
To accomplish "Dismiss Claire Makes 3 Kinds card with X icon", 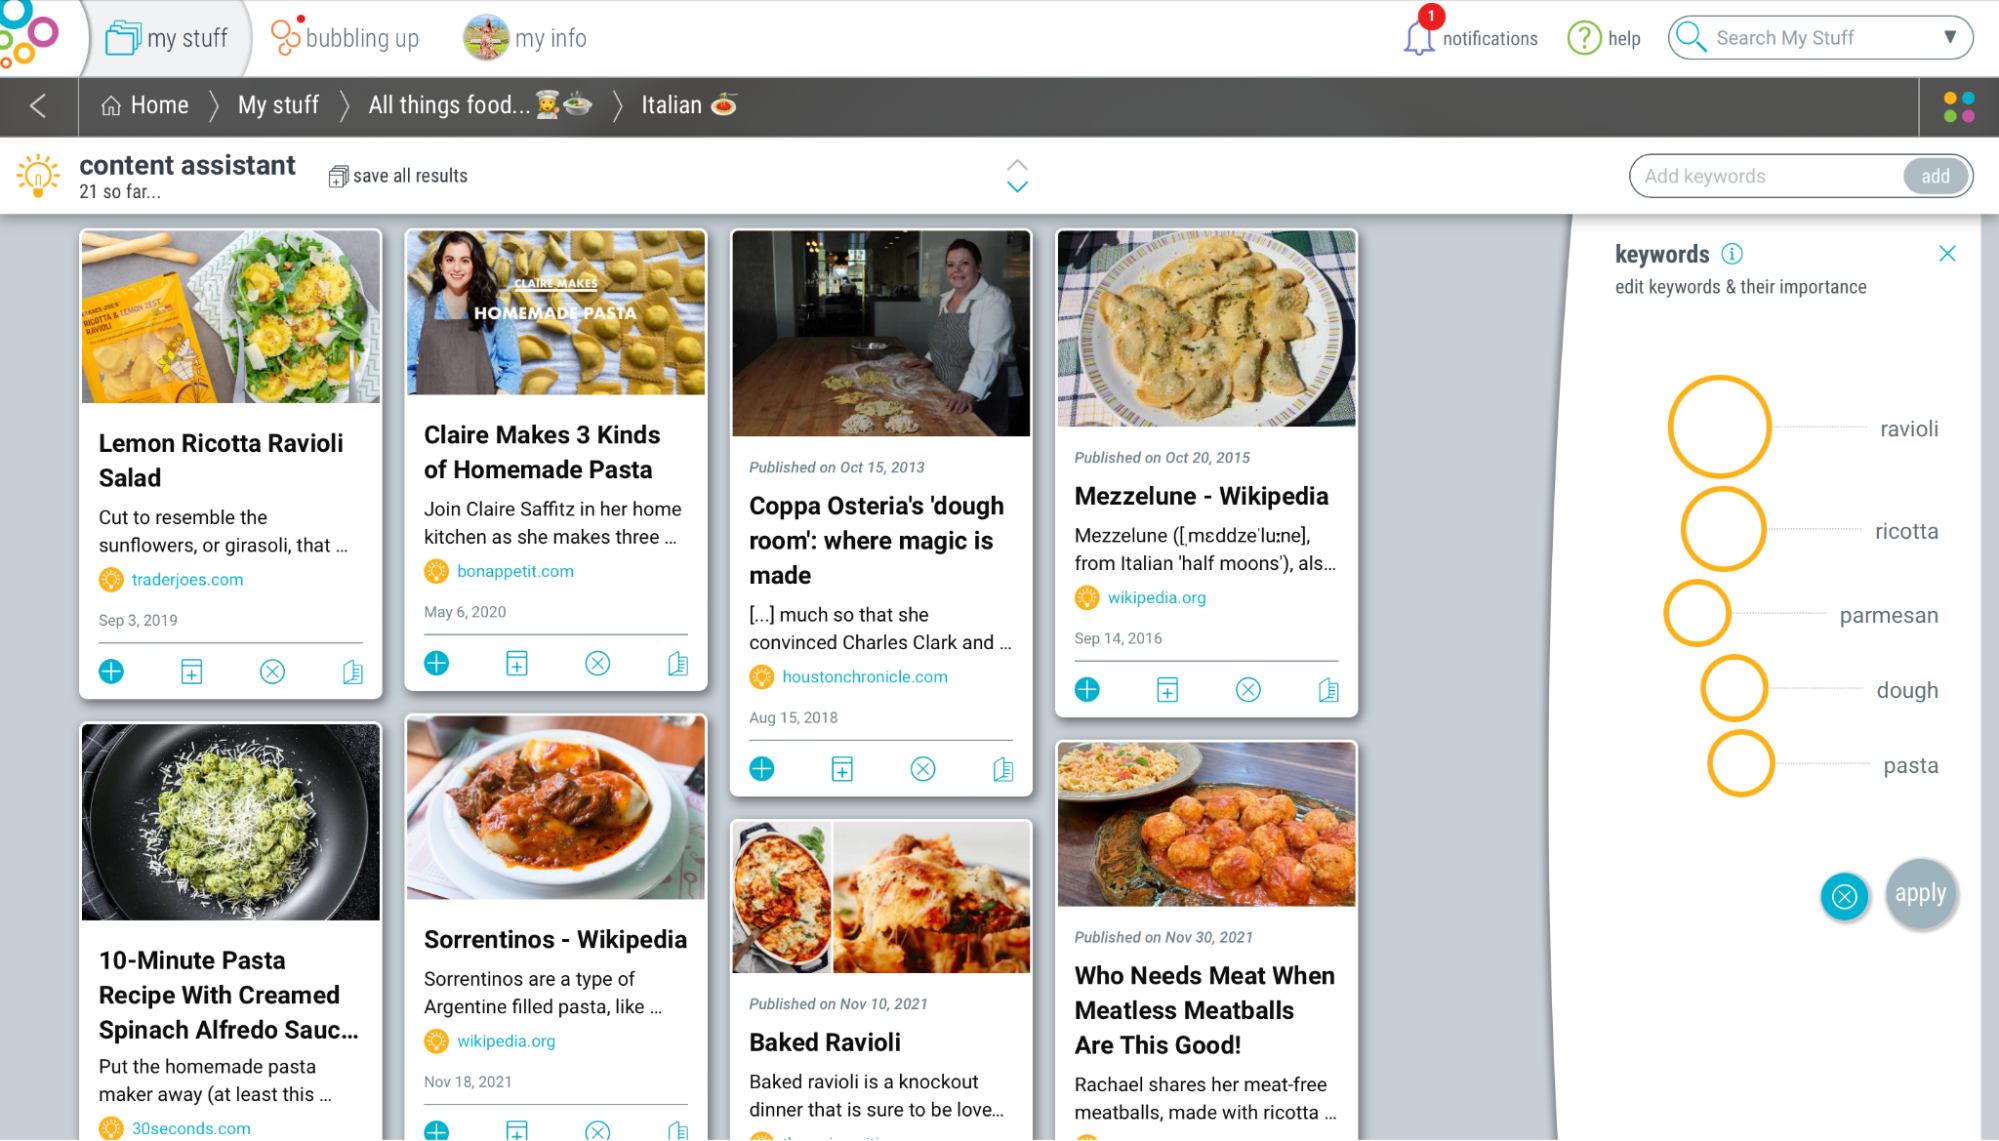I will [598, 663].
